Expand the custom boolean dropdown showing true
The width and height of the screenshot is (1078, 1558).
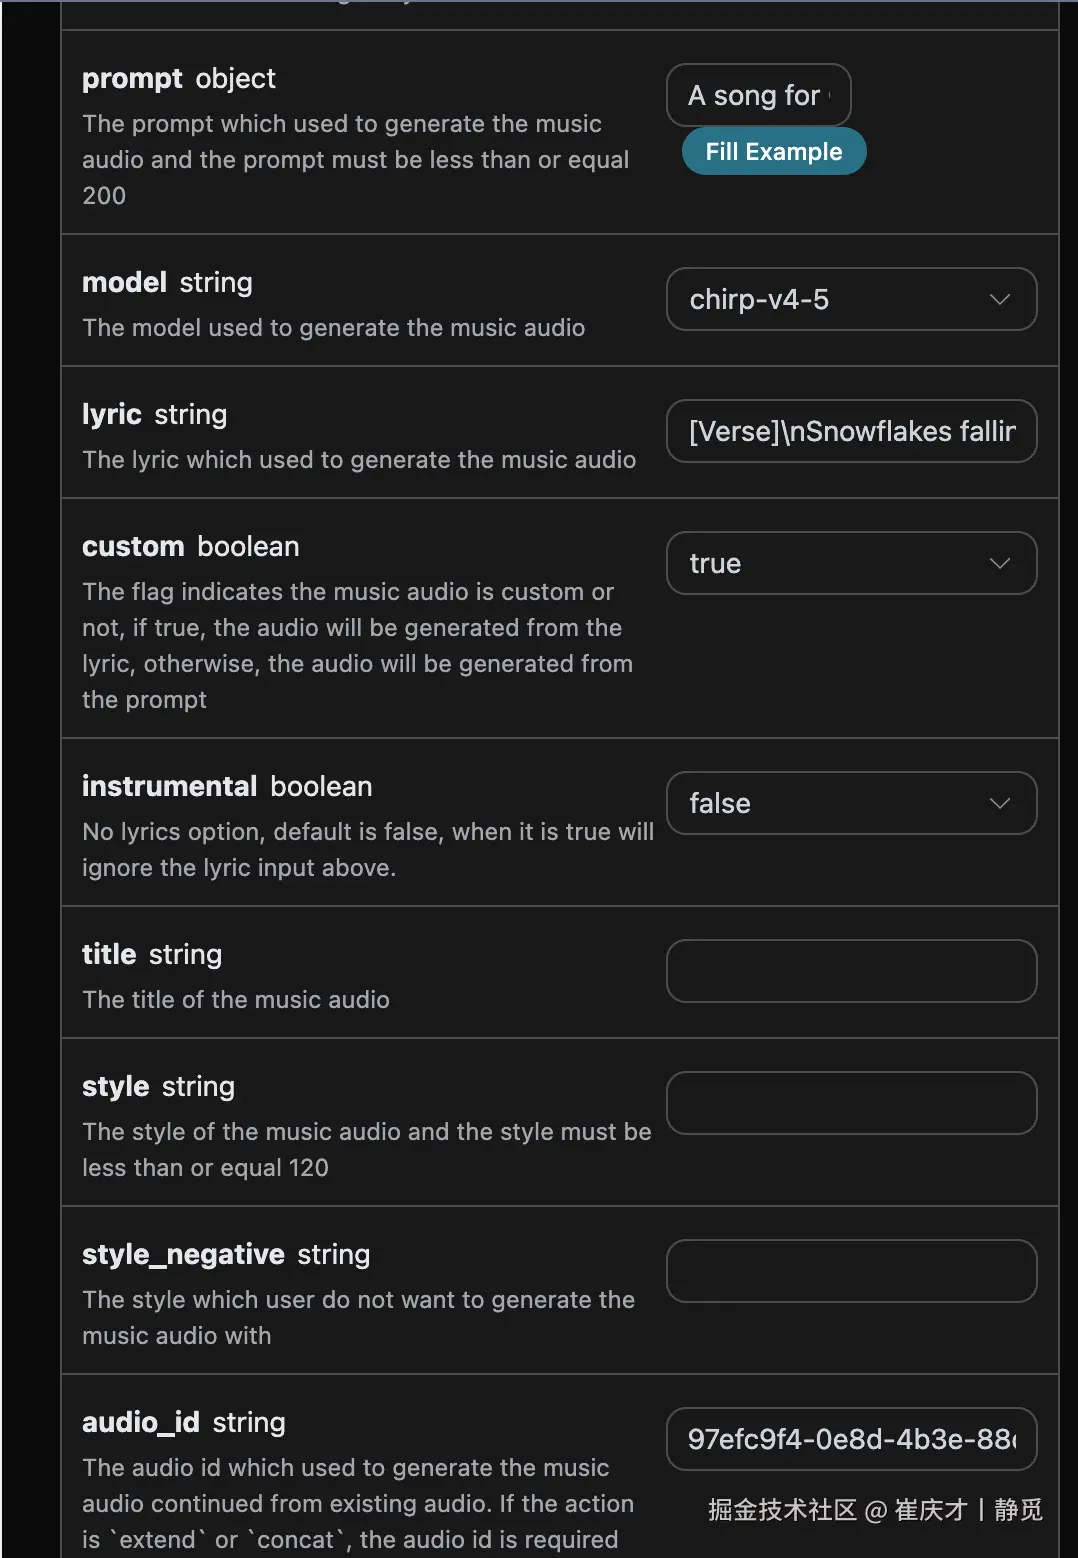(x=850, y=563)
